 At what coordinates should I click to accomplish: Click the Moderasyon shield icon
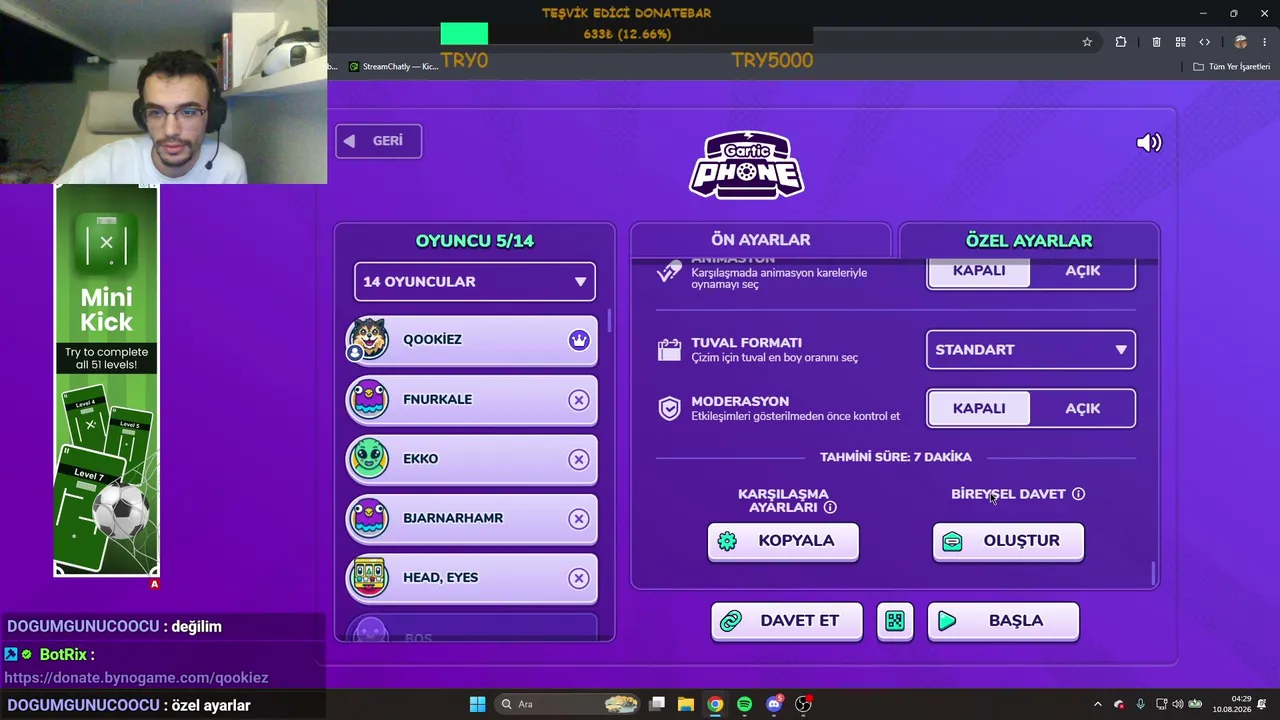coord(669,408)
